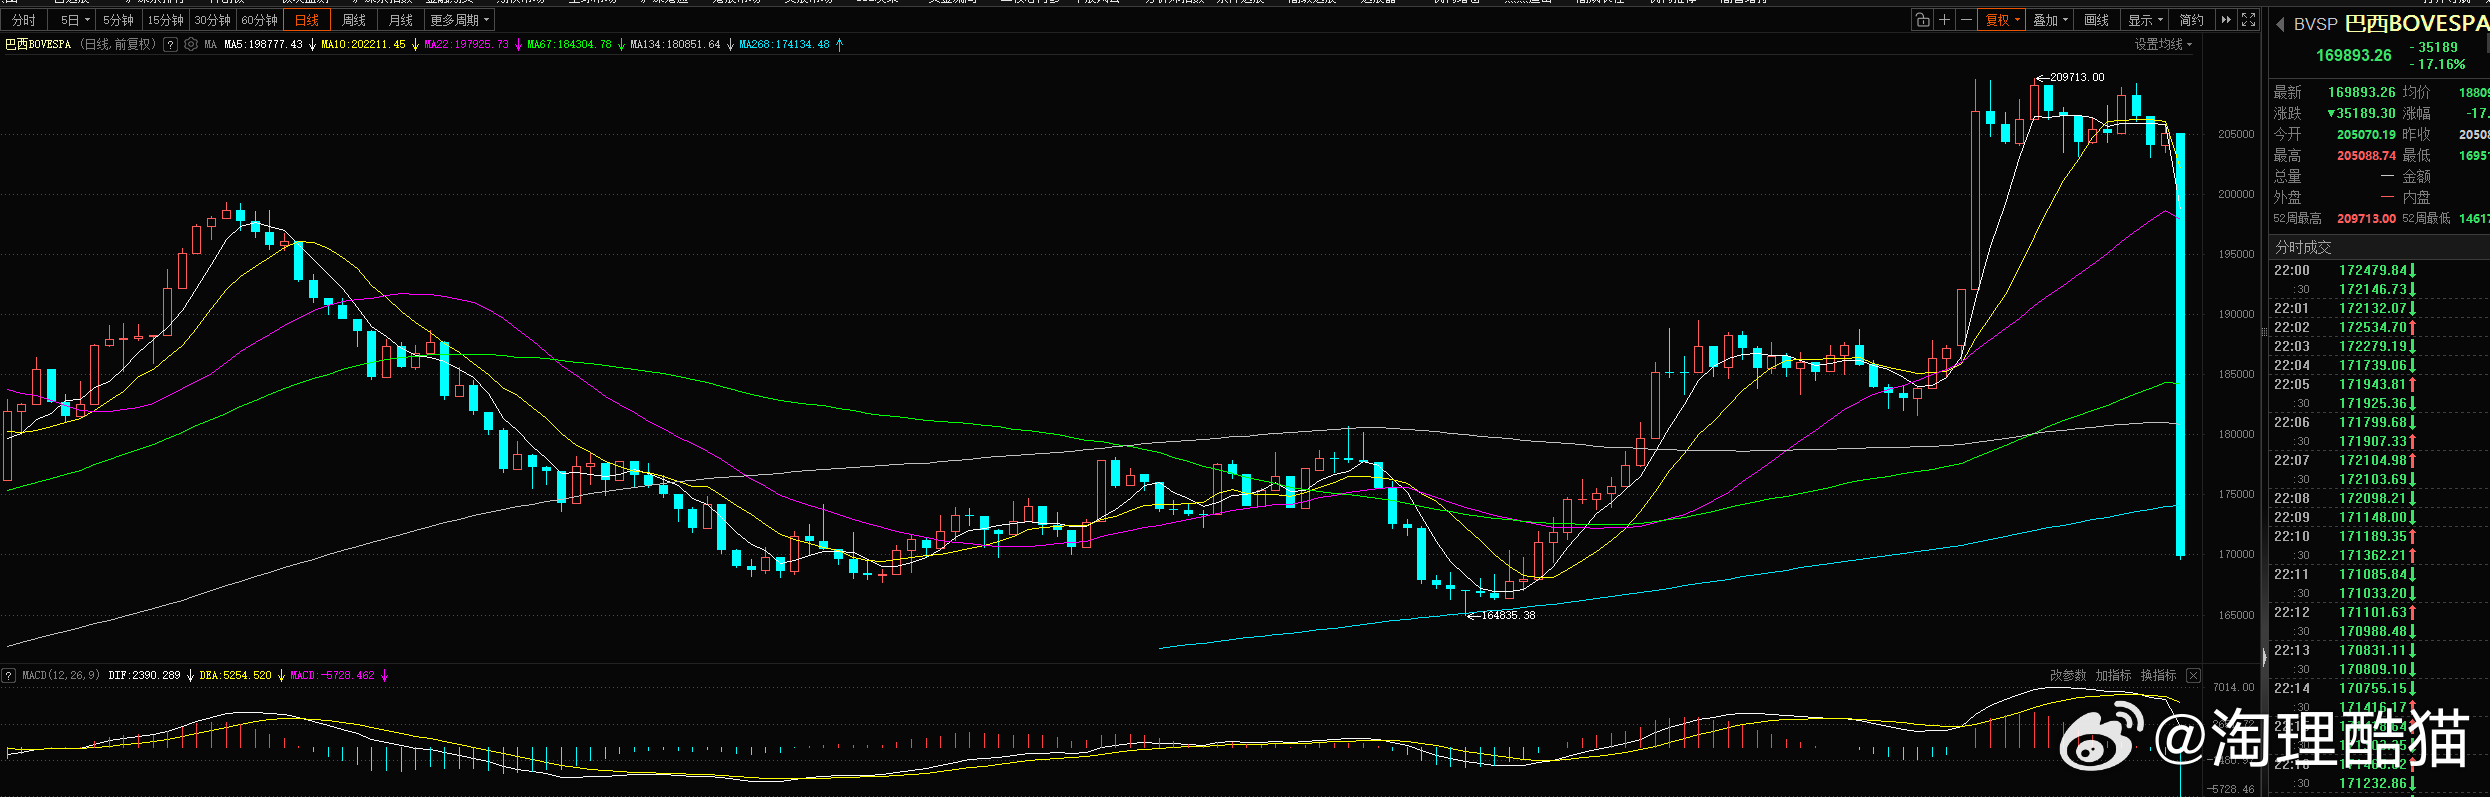The height and width of the screenshot is (797, 2490).
Task: Click the fullscreen expand icon
Action: click(x=2248, y=20)
